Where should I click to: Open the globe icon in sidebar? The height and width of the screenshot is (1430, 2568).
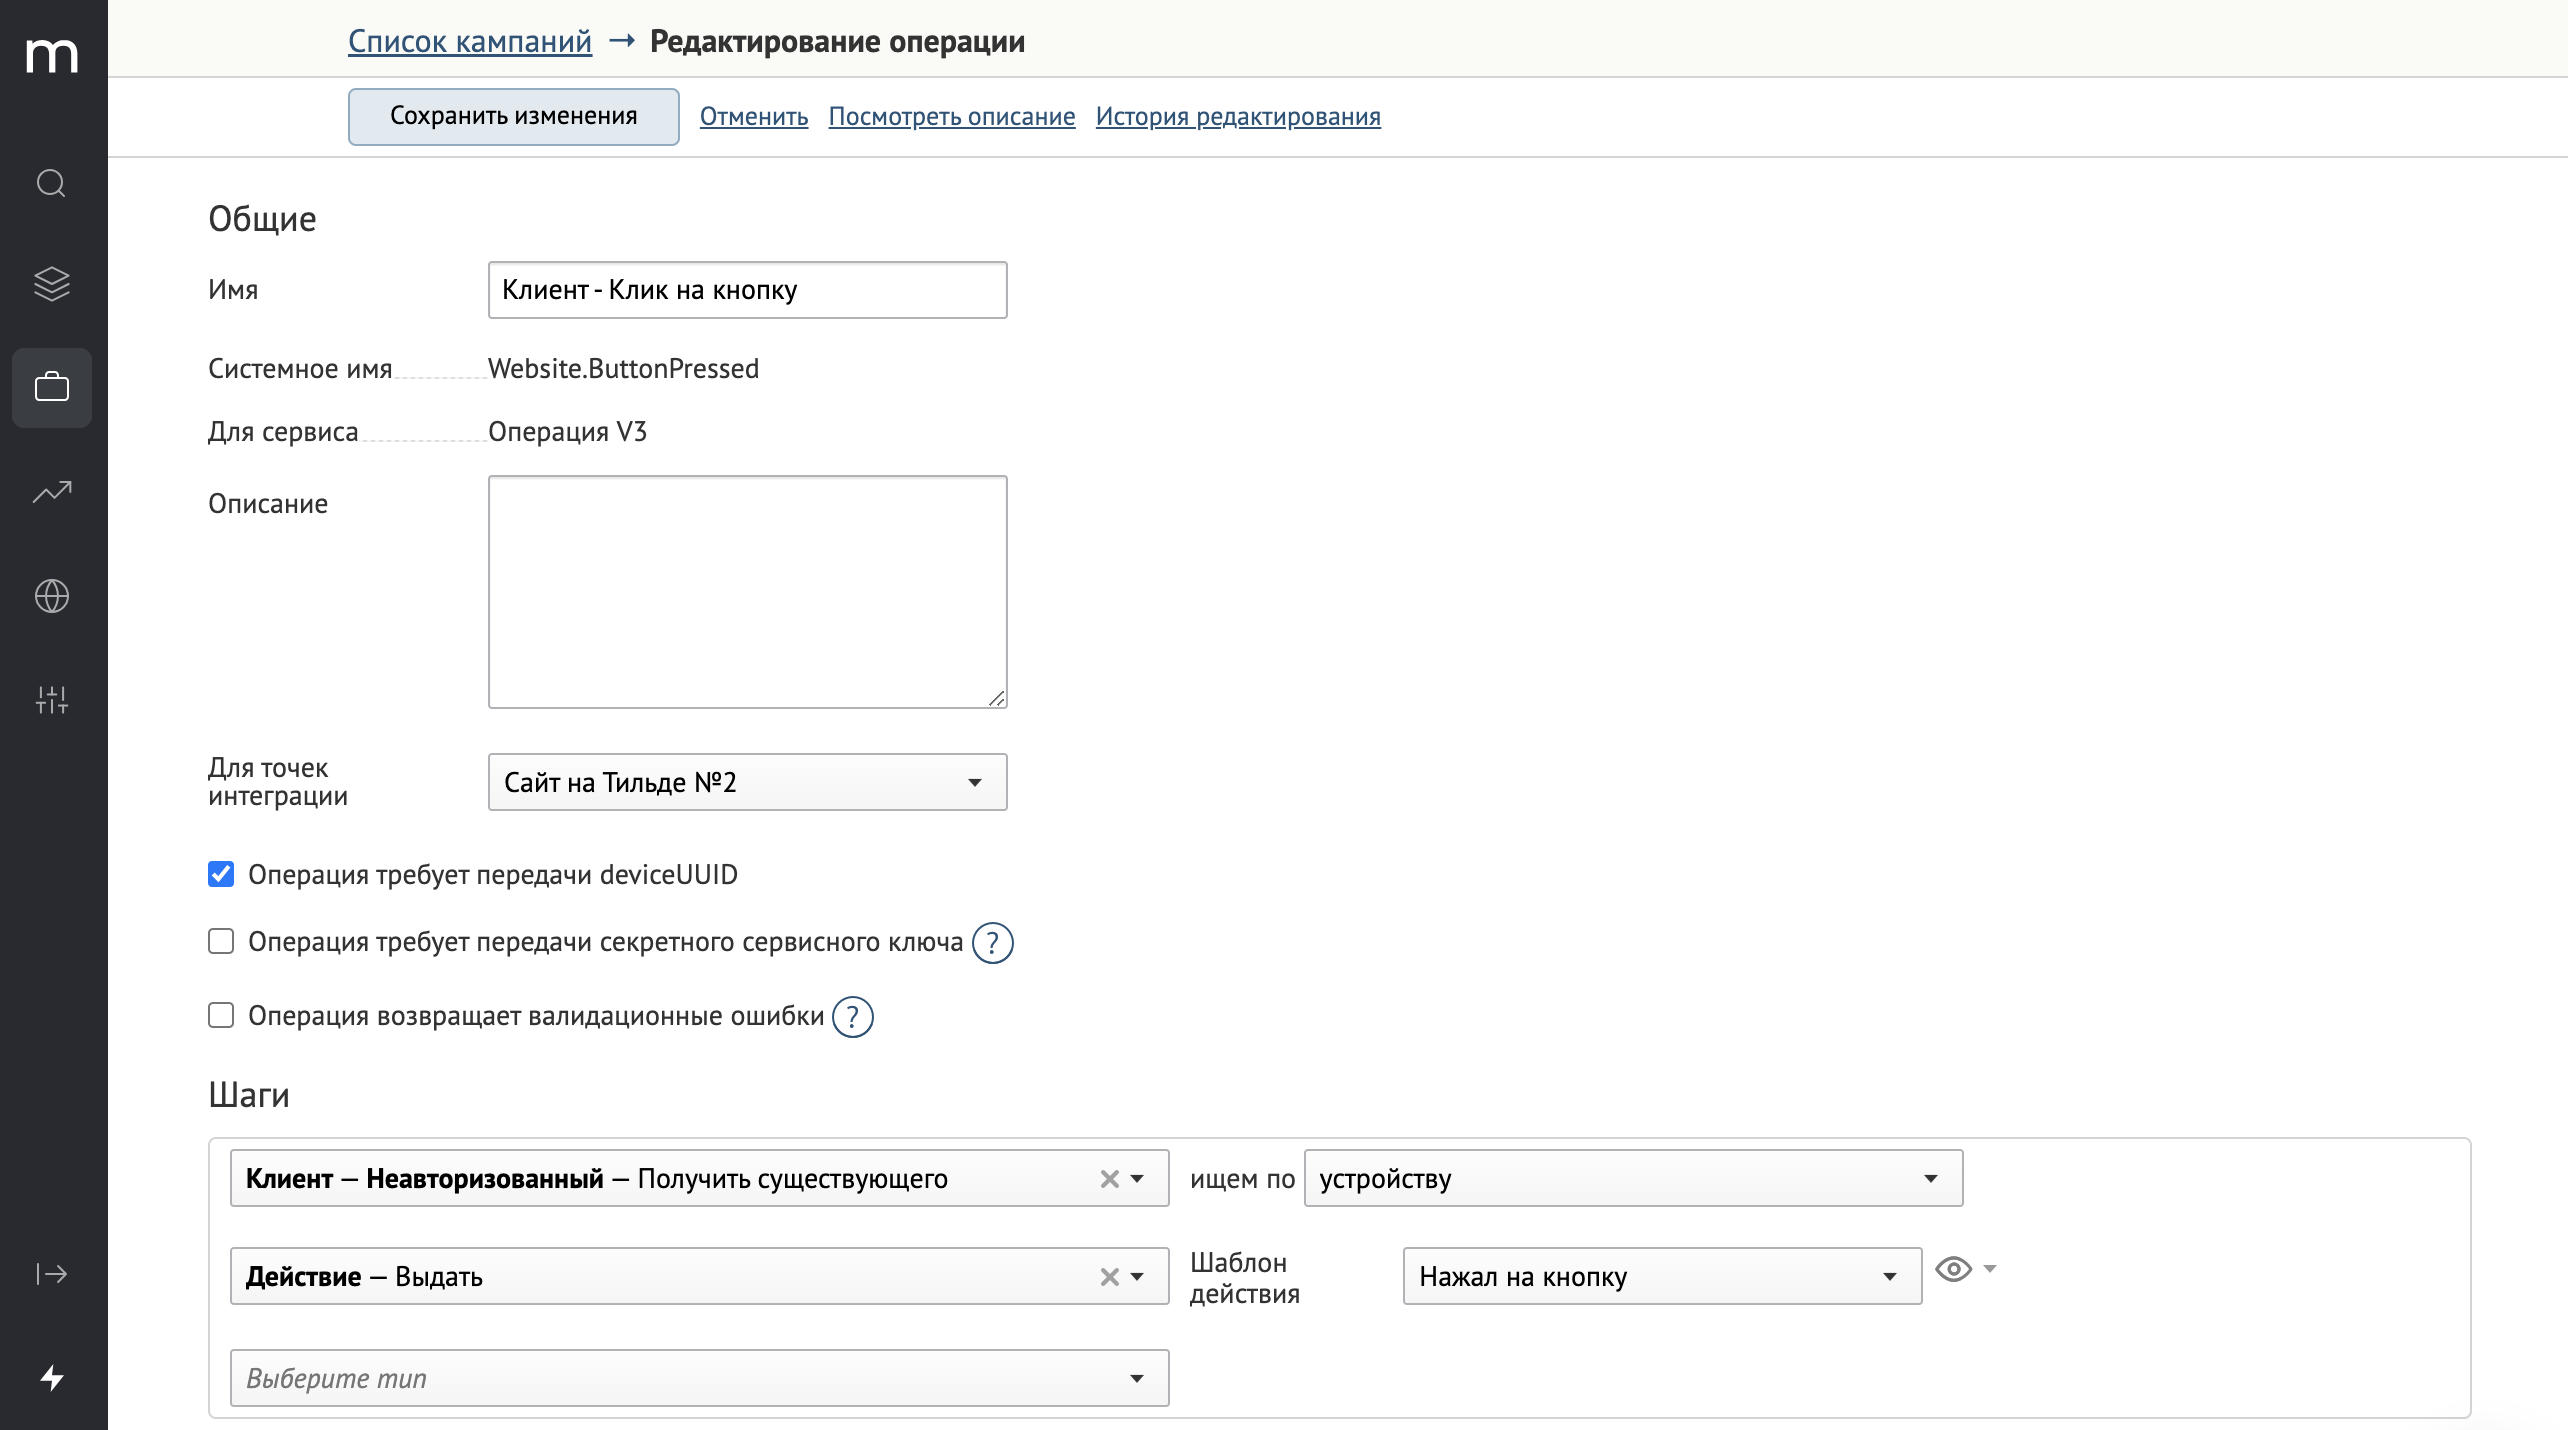pos(52,596)
